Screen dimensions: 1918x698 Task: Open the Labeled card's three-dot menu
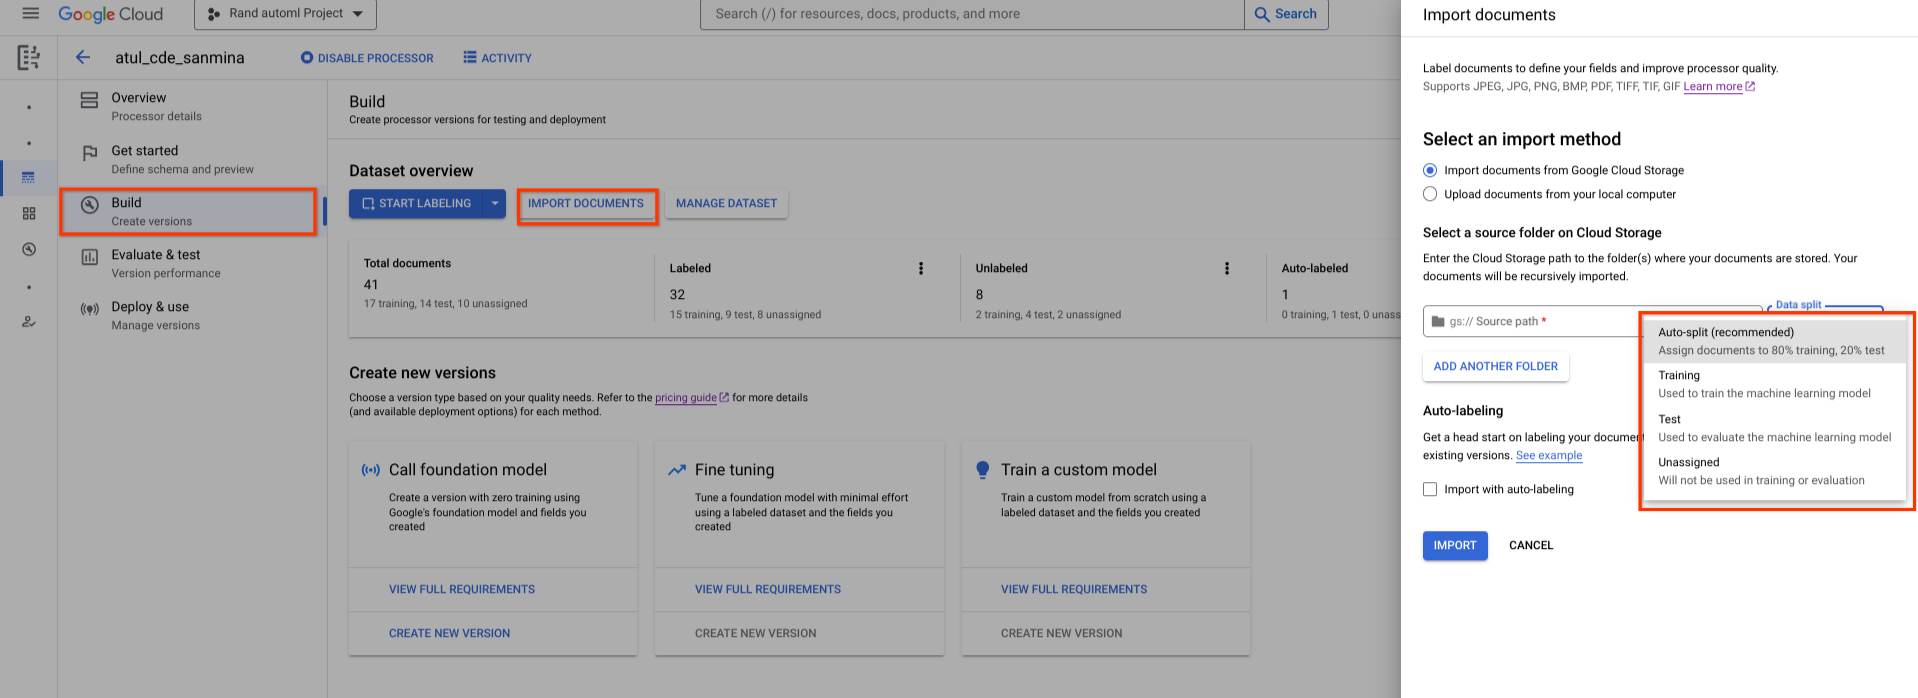coord(921,268)
